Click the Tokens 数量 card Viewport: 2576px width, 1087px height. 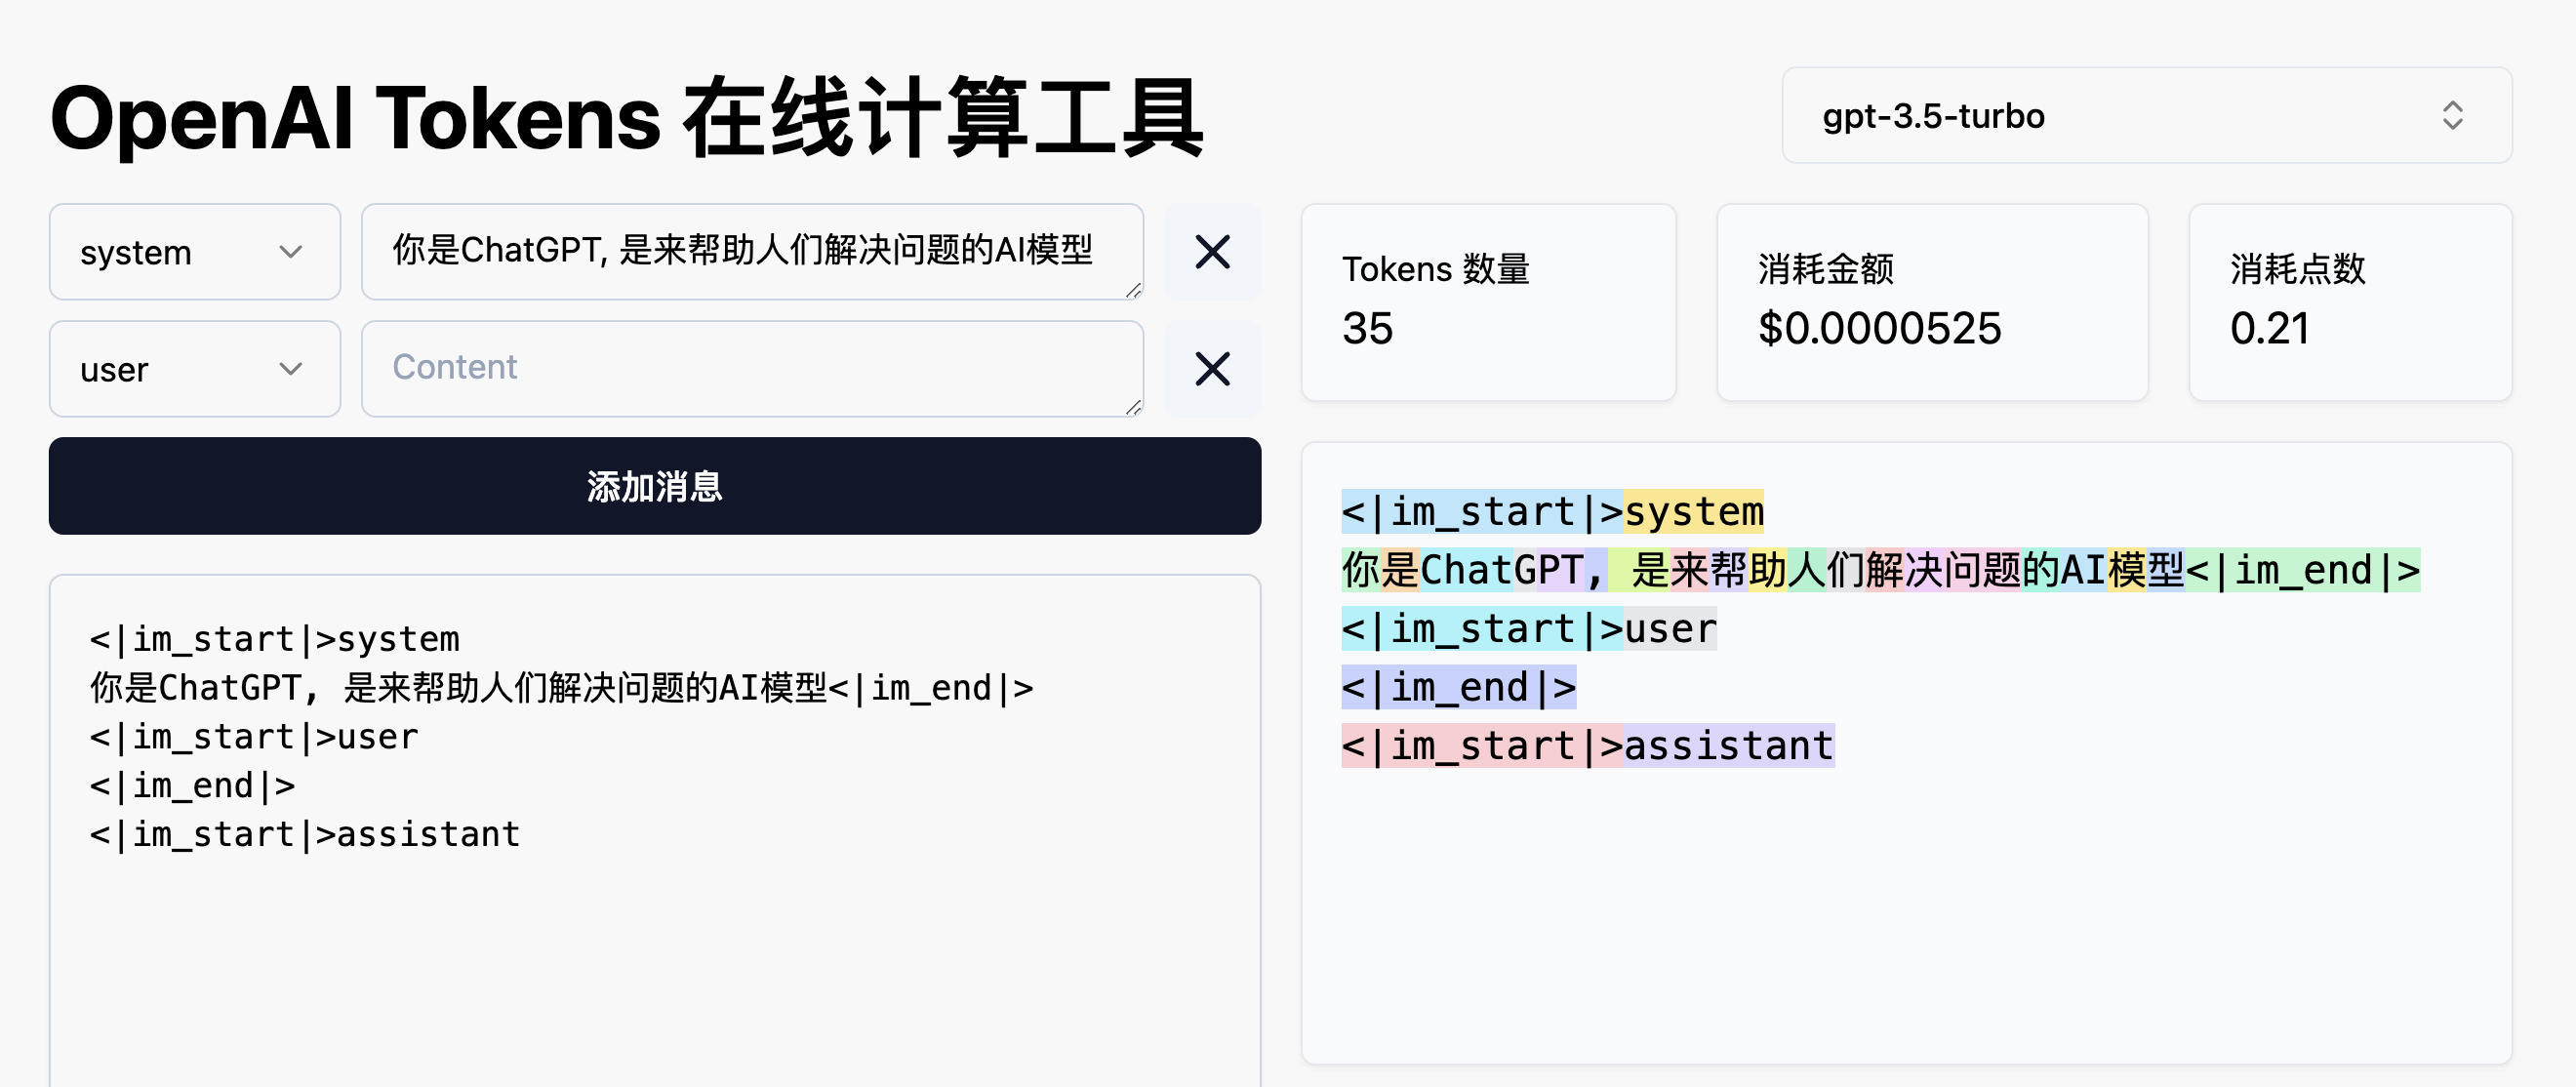pyautogui.click(x=1487, y=302)
